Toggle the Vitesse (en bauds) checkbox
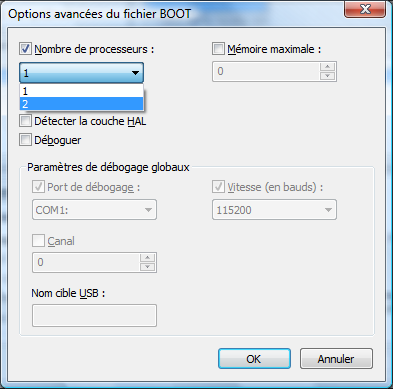Image resolution: width=393 pixels, height=389 pixels. pyautogui.click(x=218, y=187)
